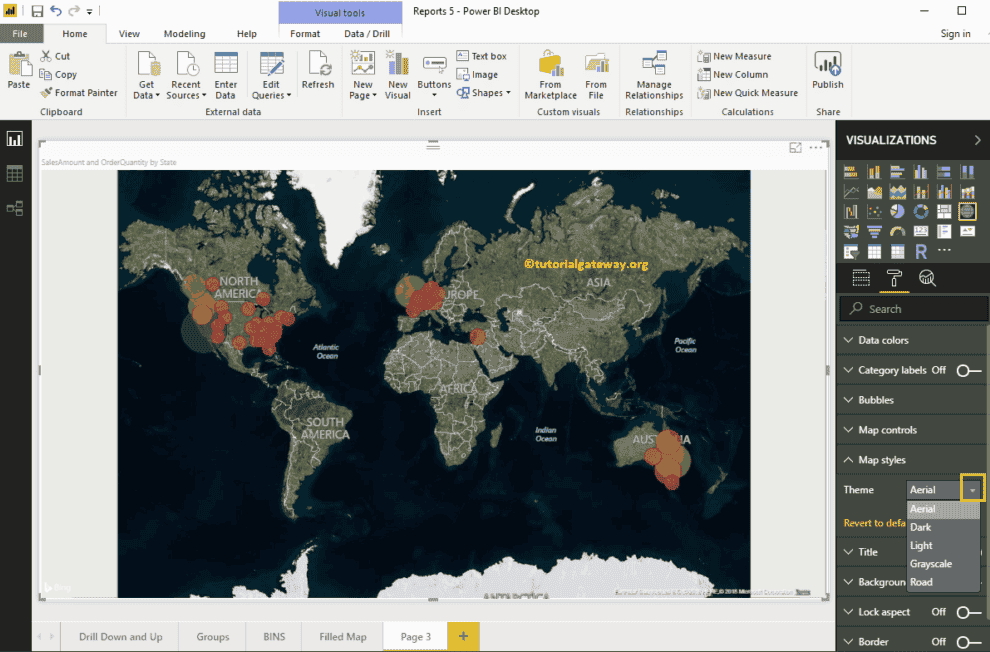Click From Marketplace custom visuals

pyautogui.click(x=550, y=76)
